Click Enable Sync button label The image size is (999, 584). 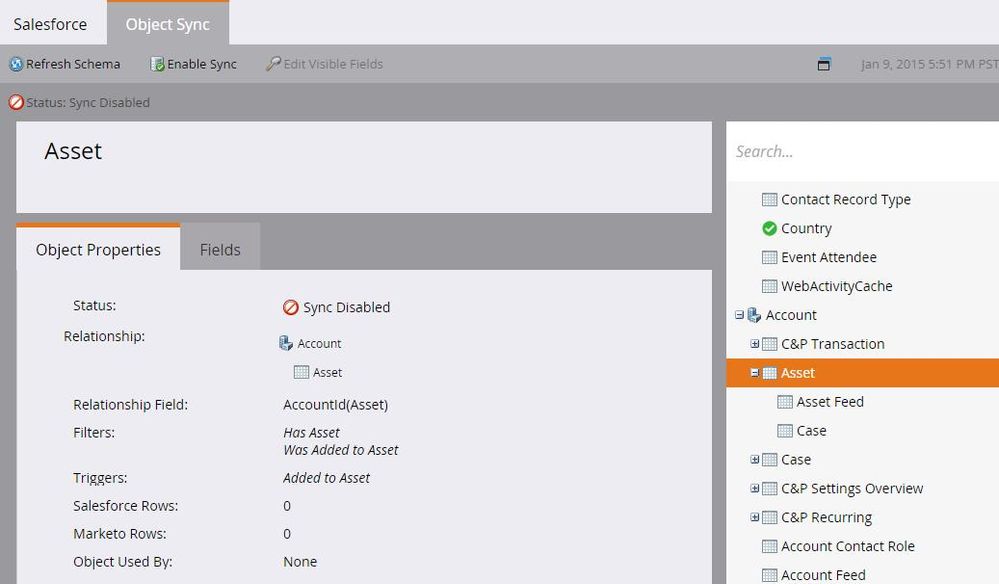202,64
